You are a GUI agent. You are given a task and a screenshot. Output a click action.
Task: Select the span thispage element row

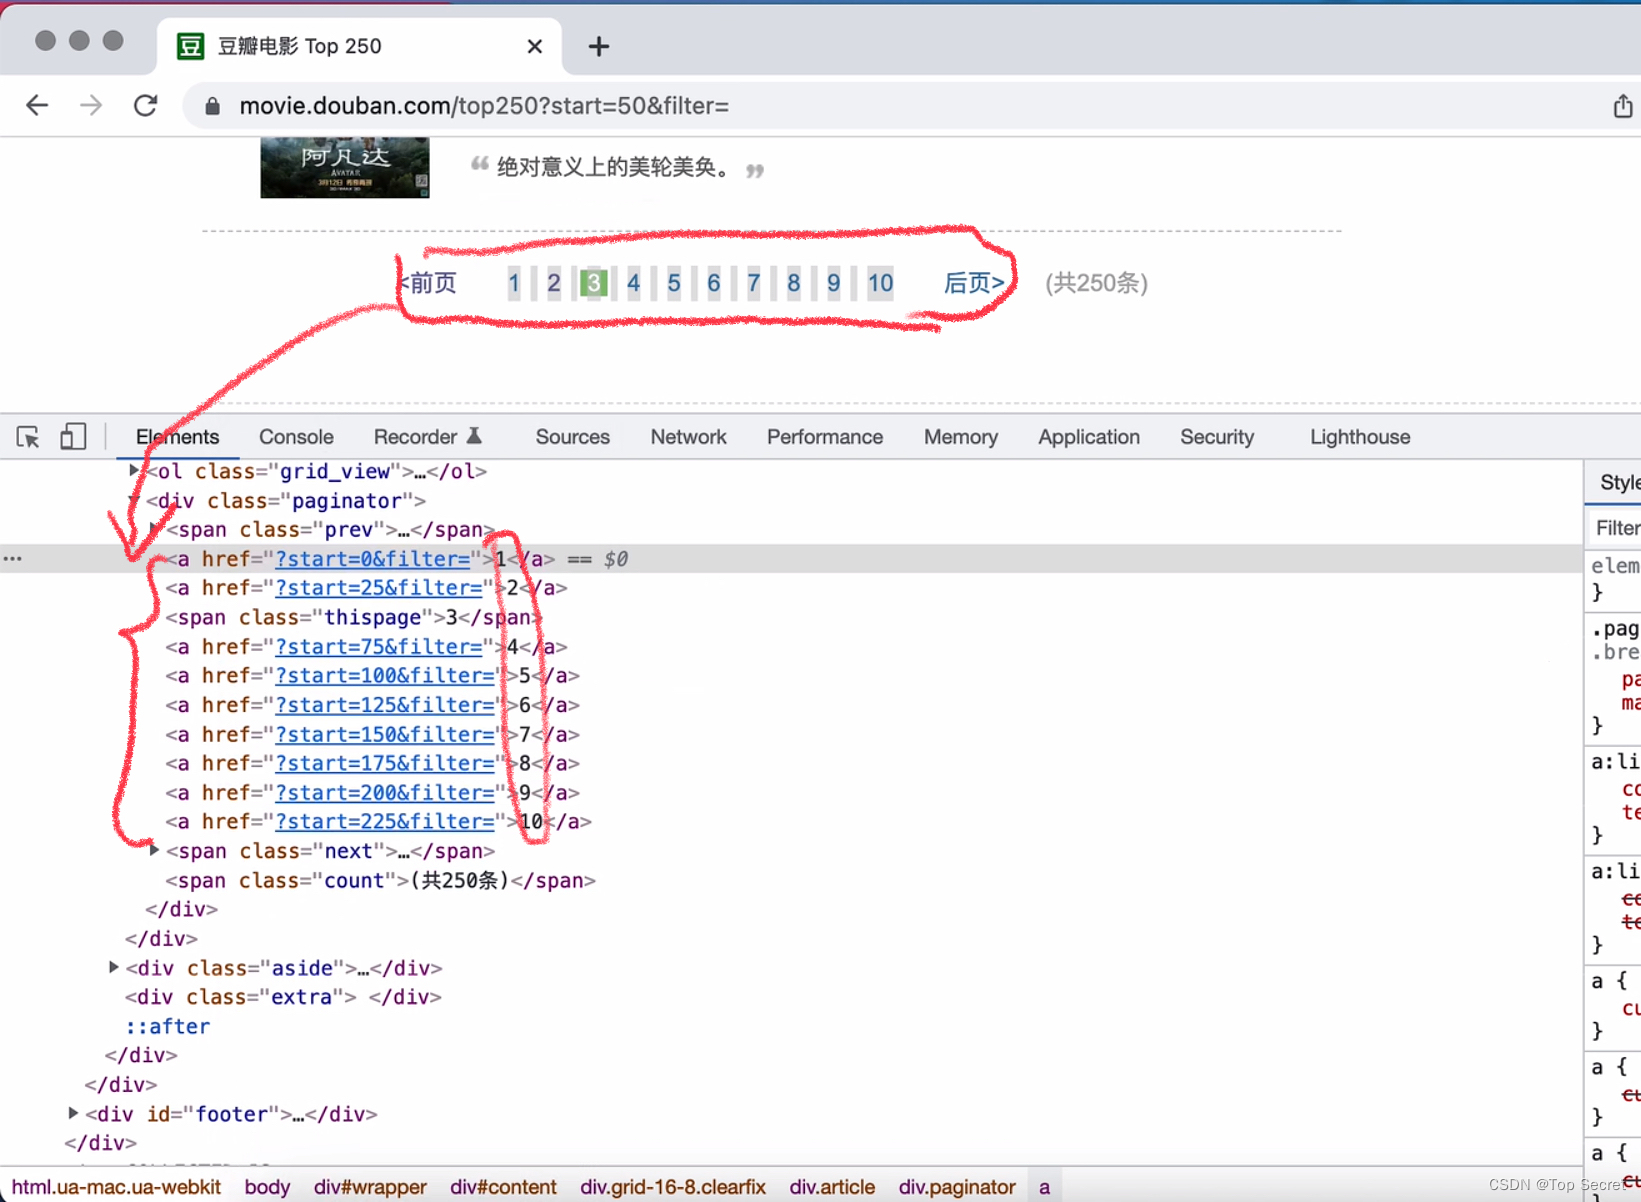point(354,618)
